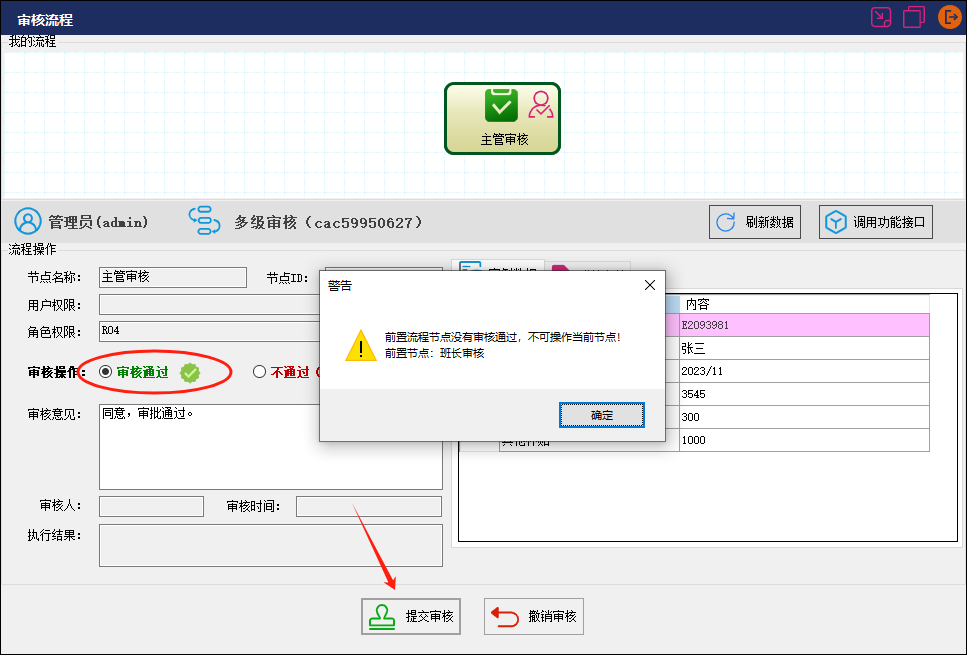The image size is (967, 655).
Task: Select table cell 300
Action: [x=804, y=417]
